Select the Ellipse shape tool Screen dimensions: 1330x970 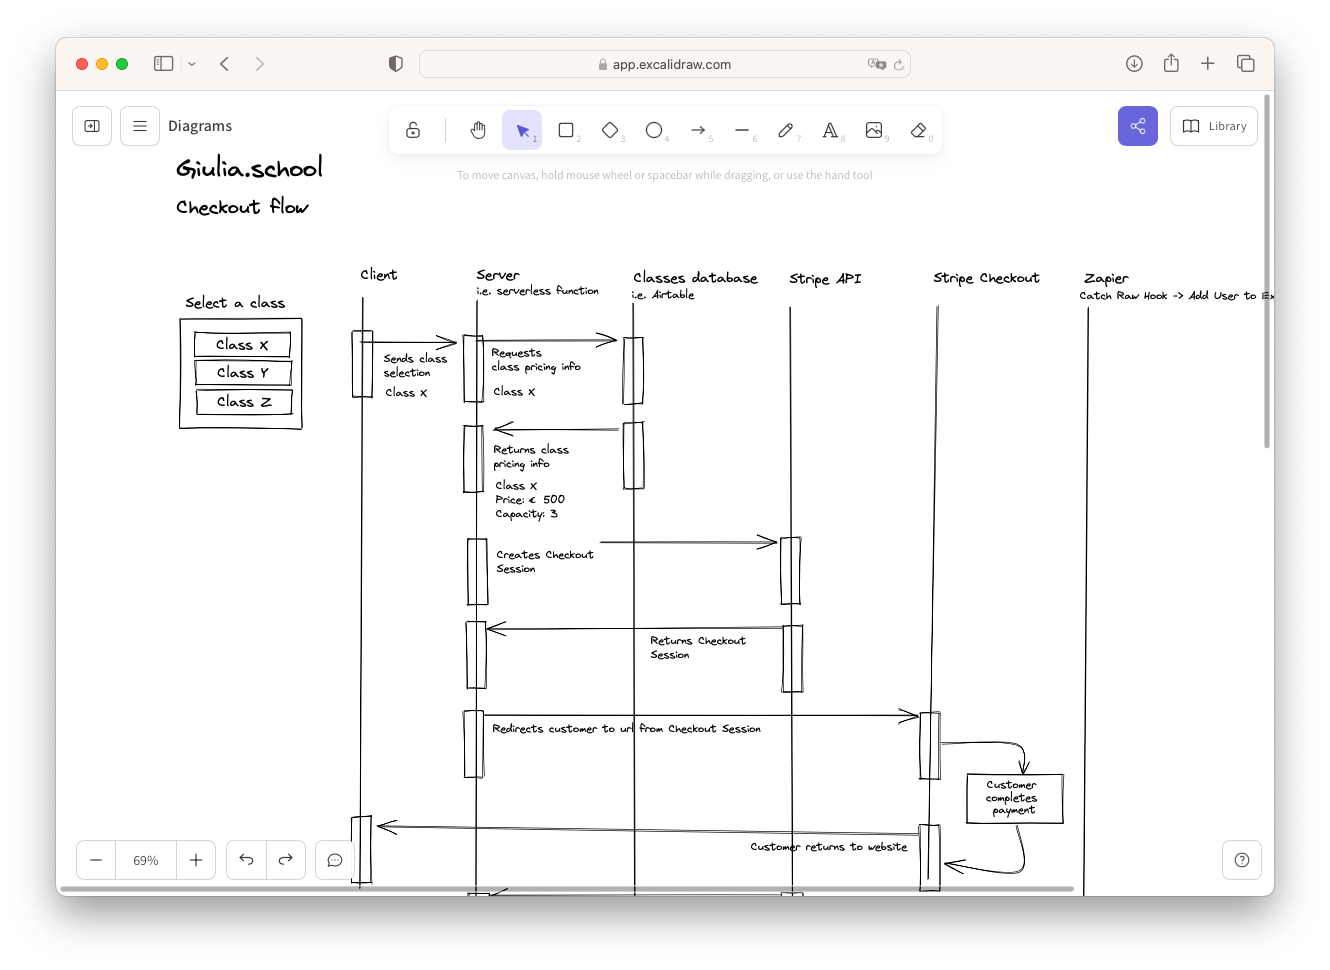(654, 130)
